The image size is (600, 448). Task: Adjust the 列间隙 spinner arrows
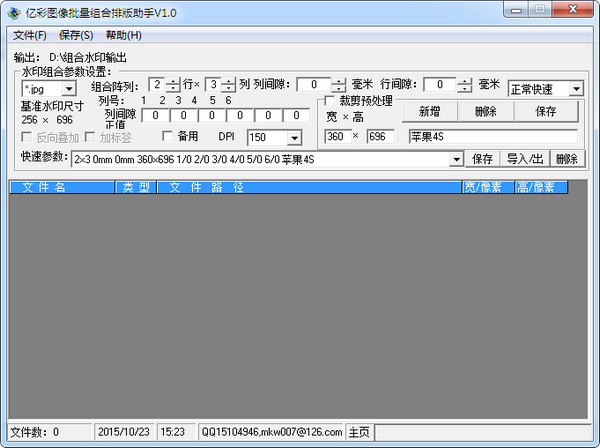coord(341,85)
